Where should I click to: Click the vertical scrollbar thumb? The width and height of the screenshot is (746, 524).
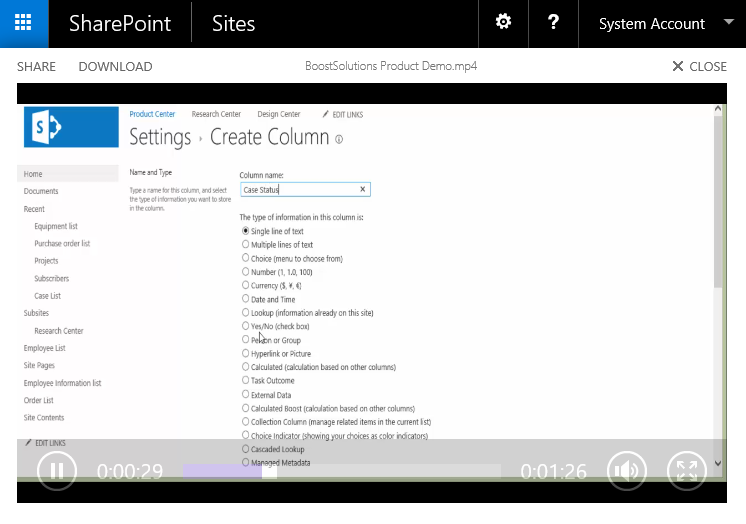718,201
